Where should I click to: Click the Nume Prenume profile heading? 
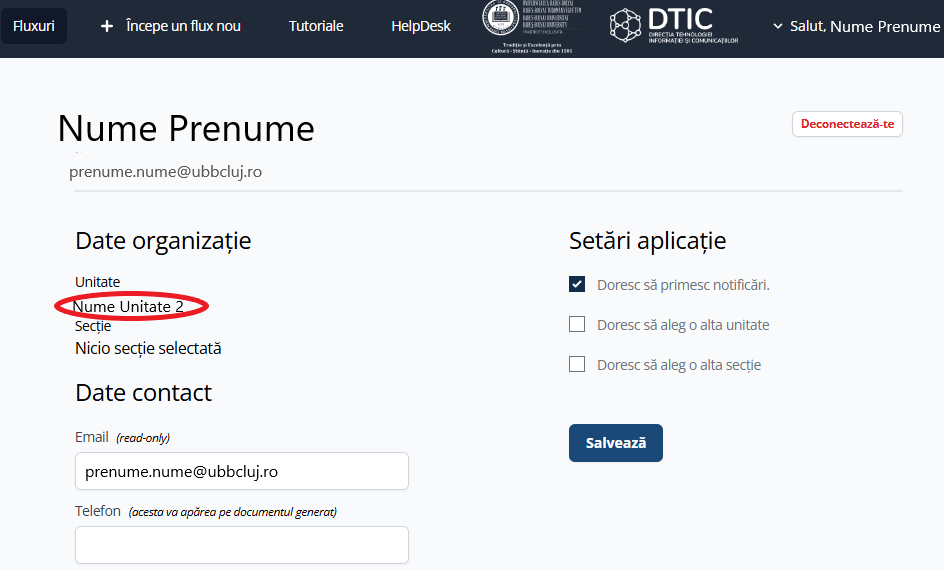[x=186, y=129]
